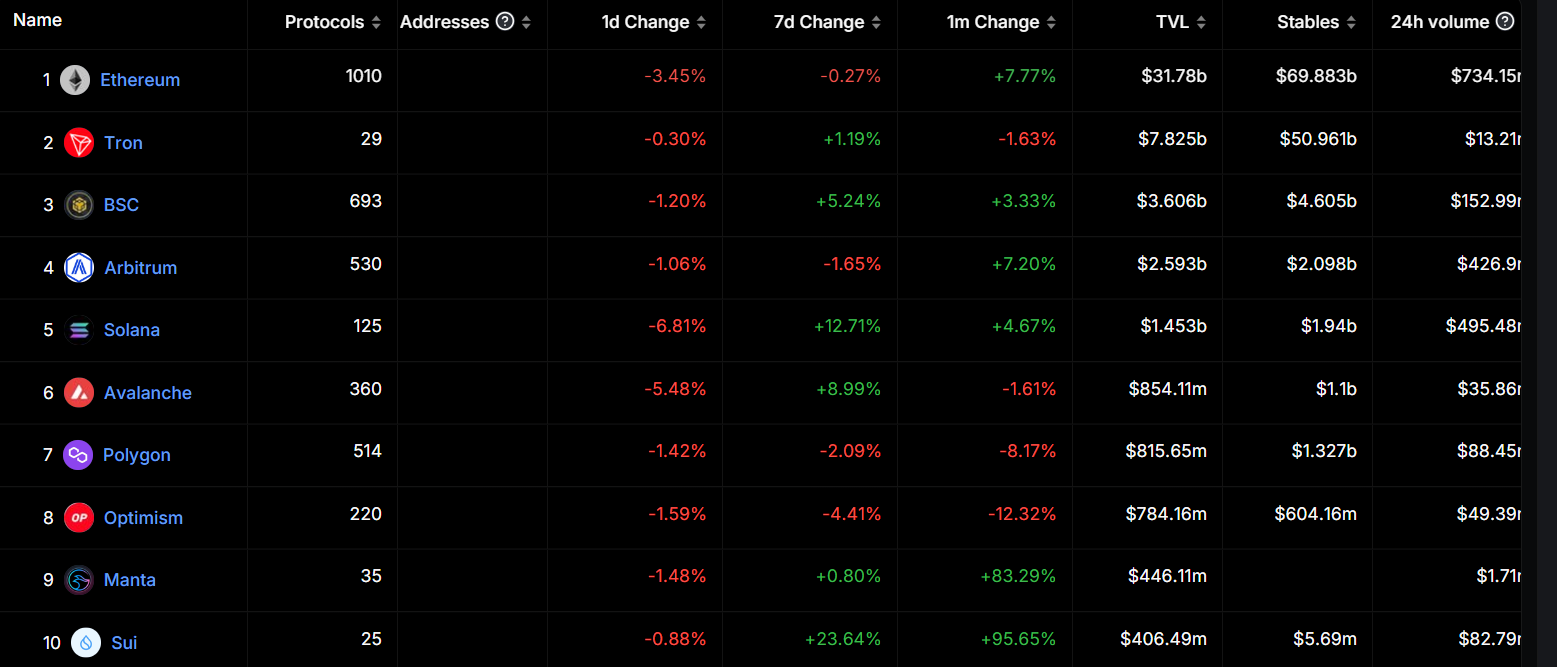
Task: Click the Tron chain logo icon
Action: (79, 143)
